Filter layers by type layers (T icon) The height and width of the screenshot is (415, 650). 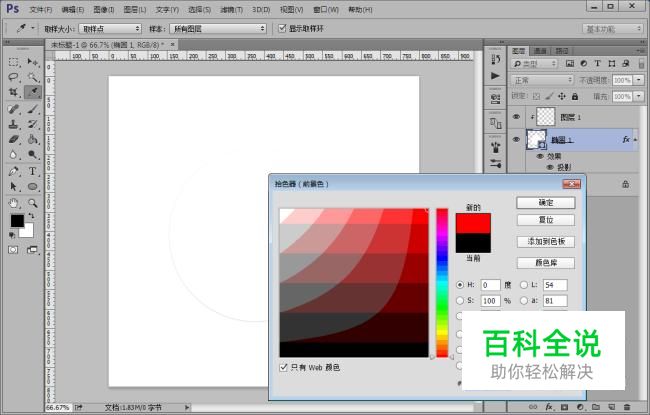(x=597, y=63)
